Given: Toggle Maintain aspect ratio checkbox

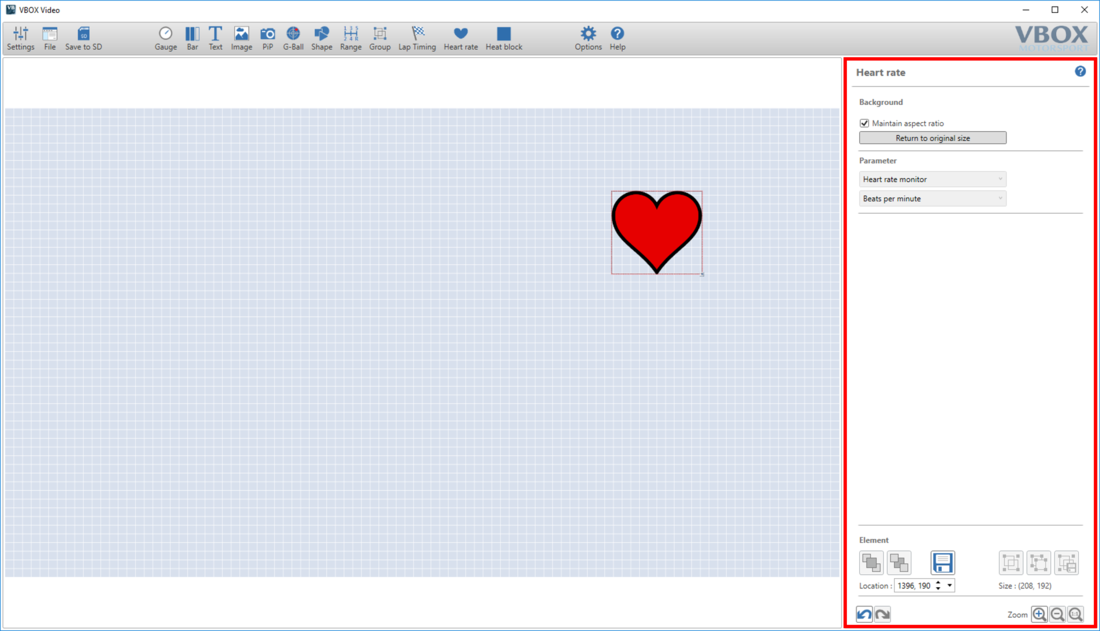Looking at the screenshot, I should pos(864,123).
